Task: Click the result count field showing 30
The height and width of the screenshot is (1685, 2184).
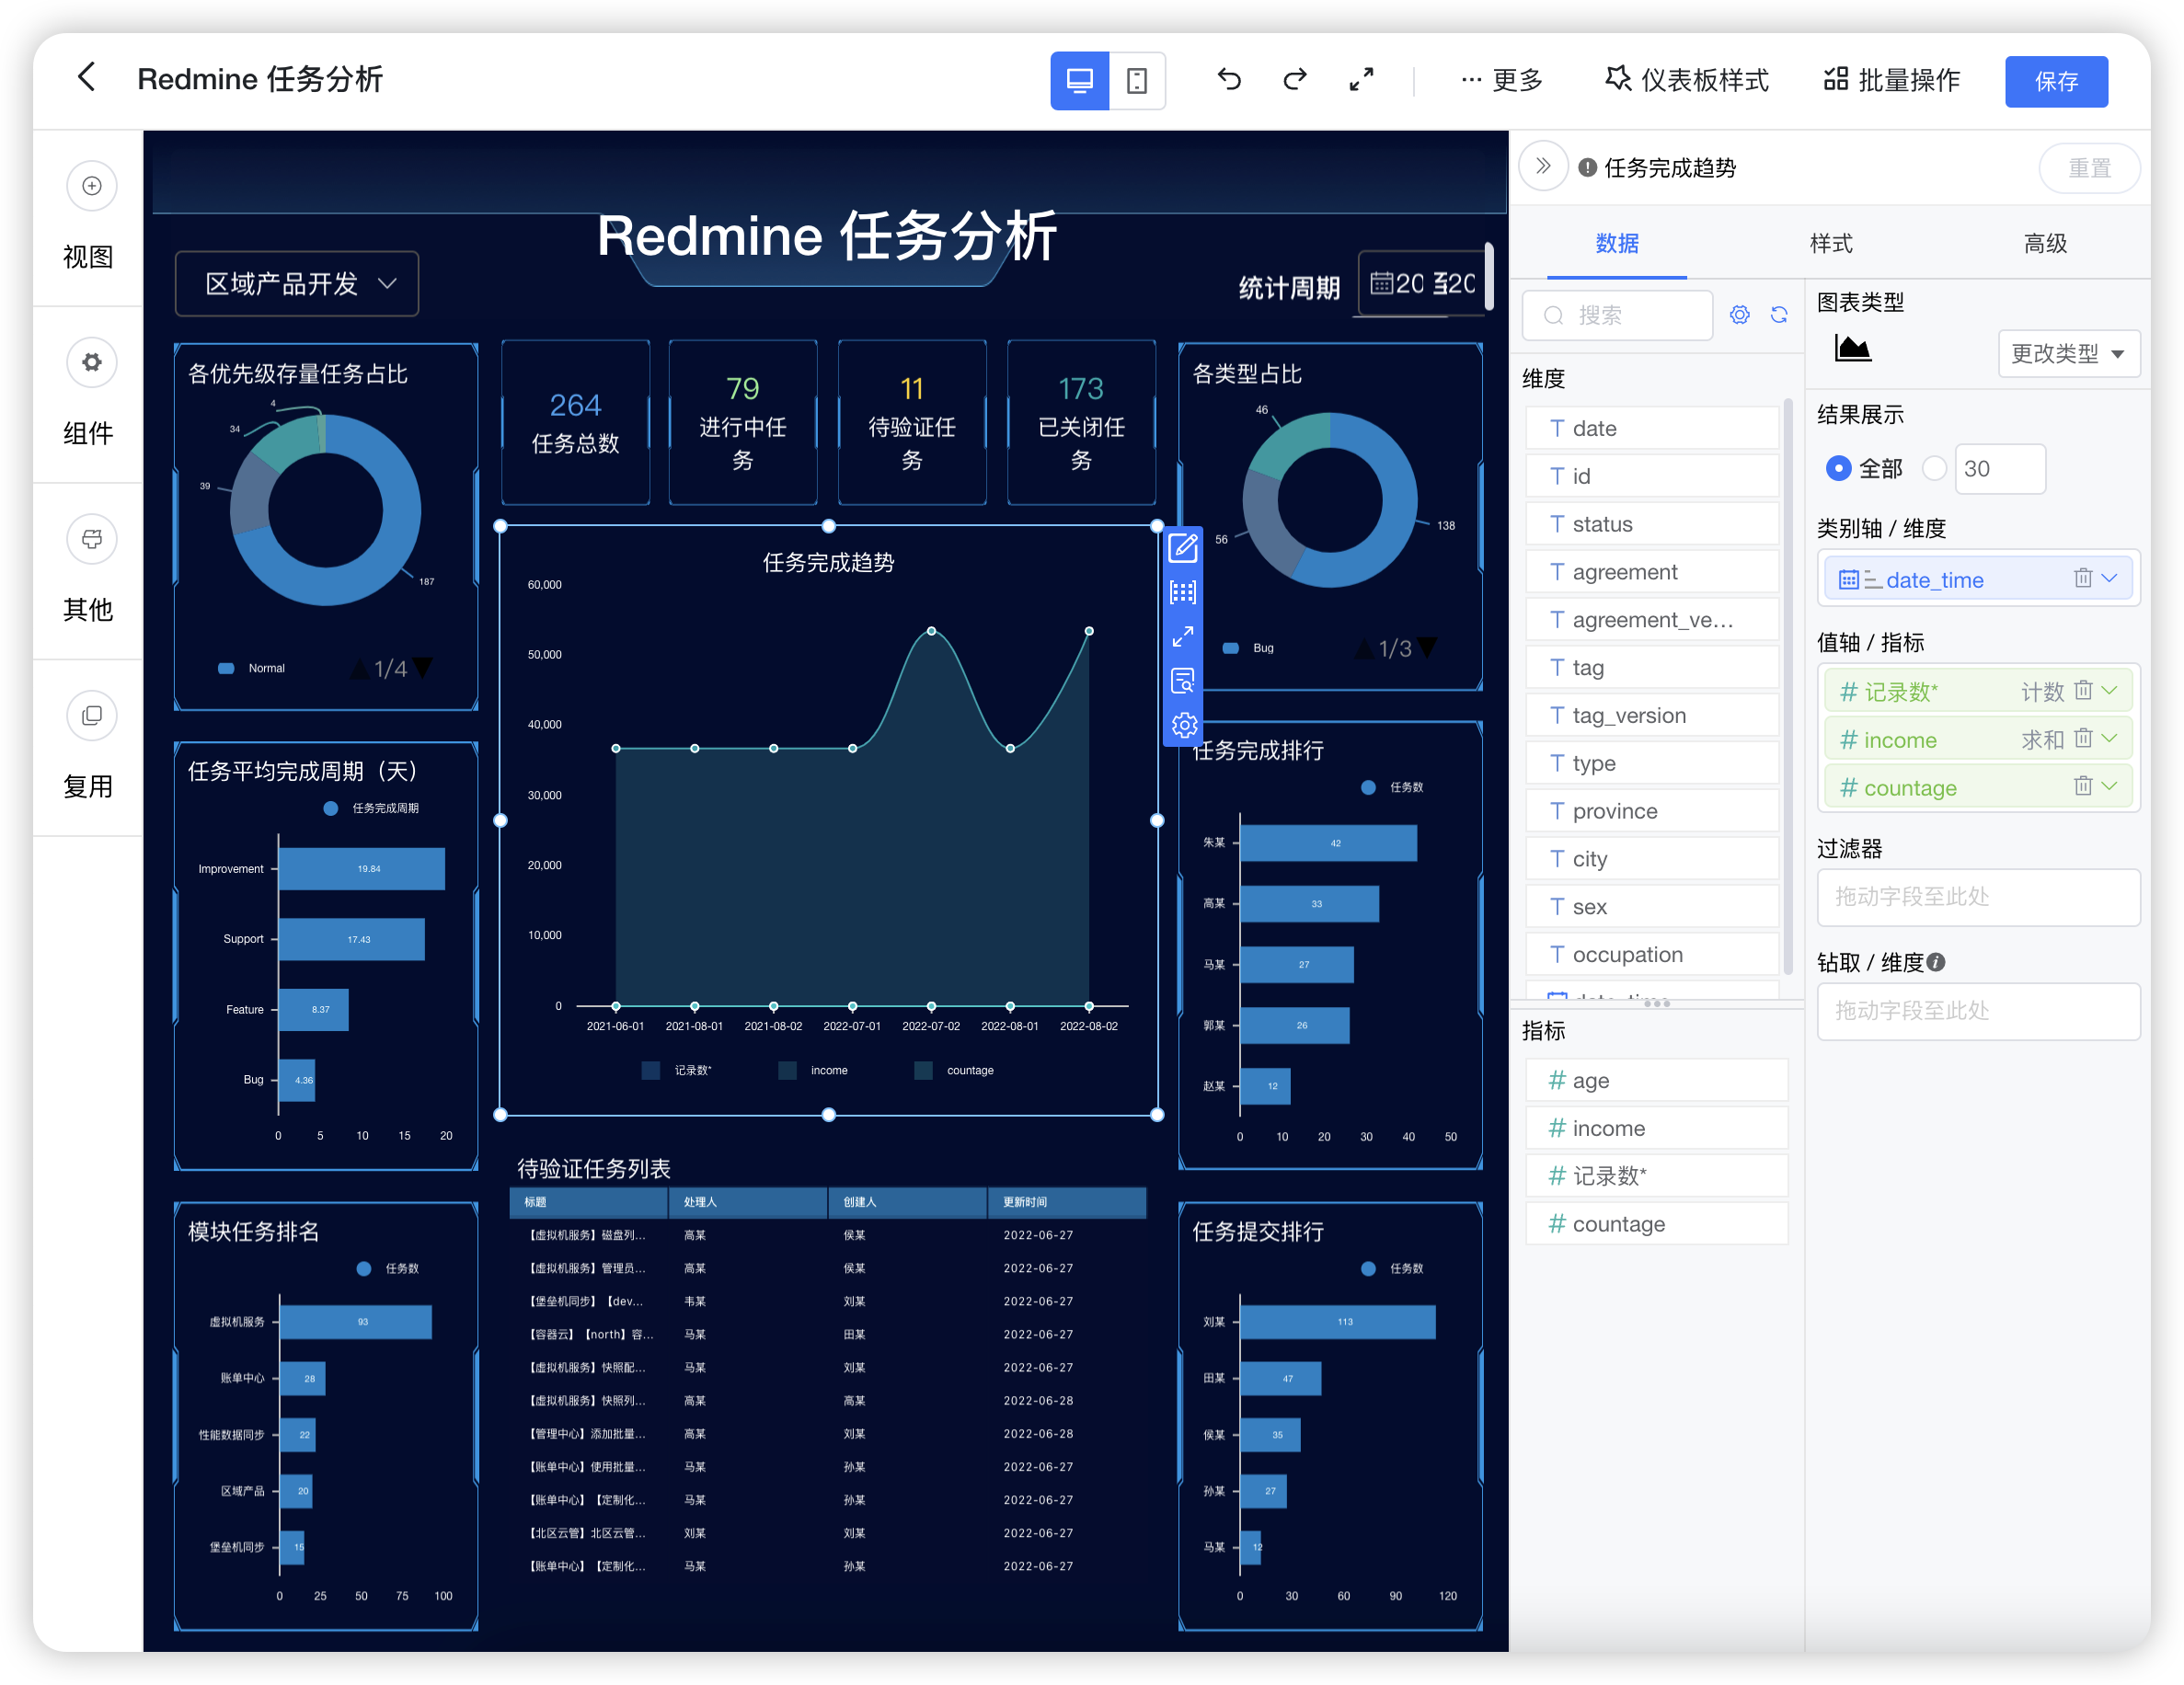Action: [2000, 468]
